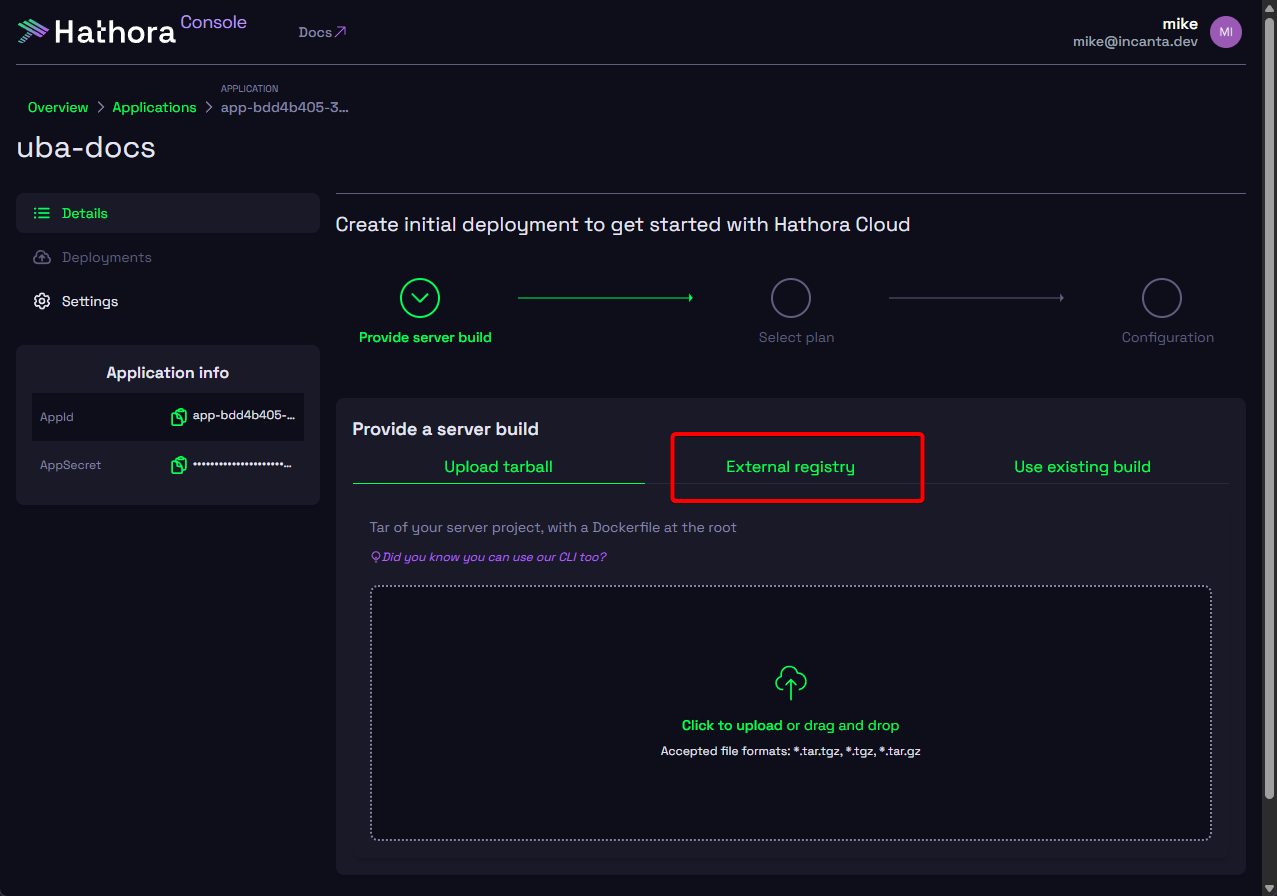Select the External registry tab

[x=790, y=467]
